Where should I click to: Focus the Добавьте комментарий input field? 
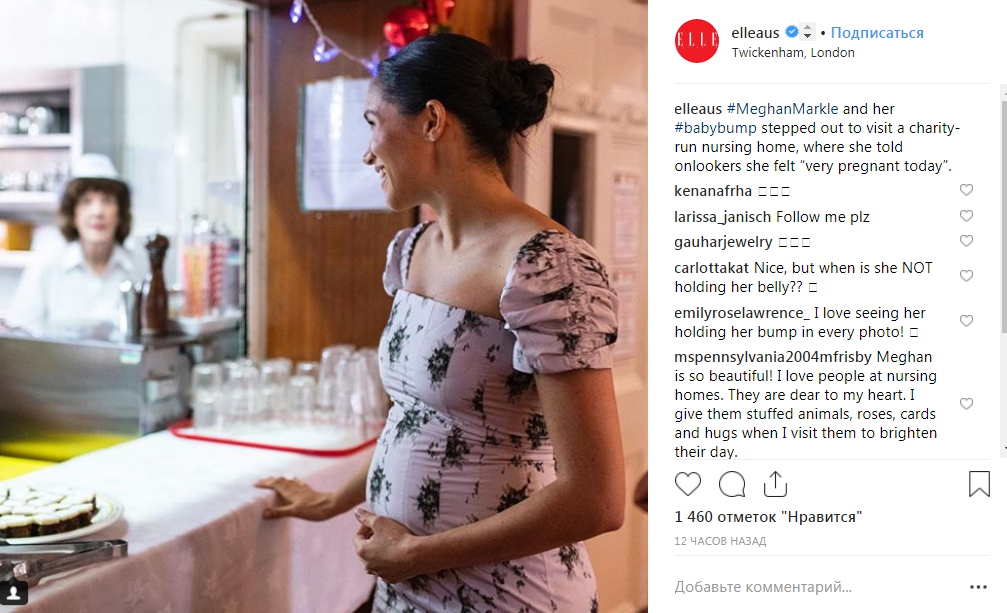tap(816, 587)
